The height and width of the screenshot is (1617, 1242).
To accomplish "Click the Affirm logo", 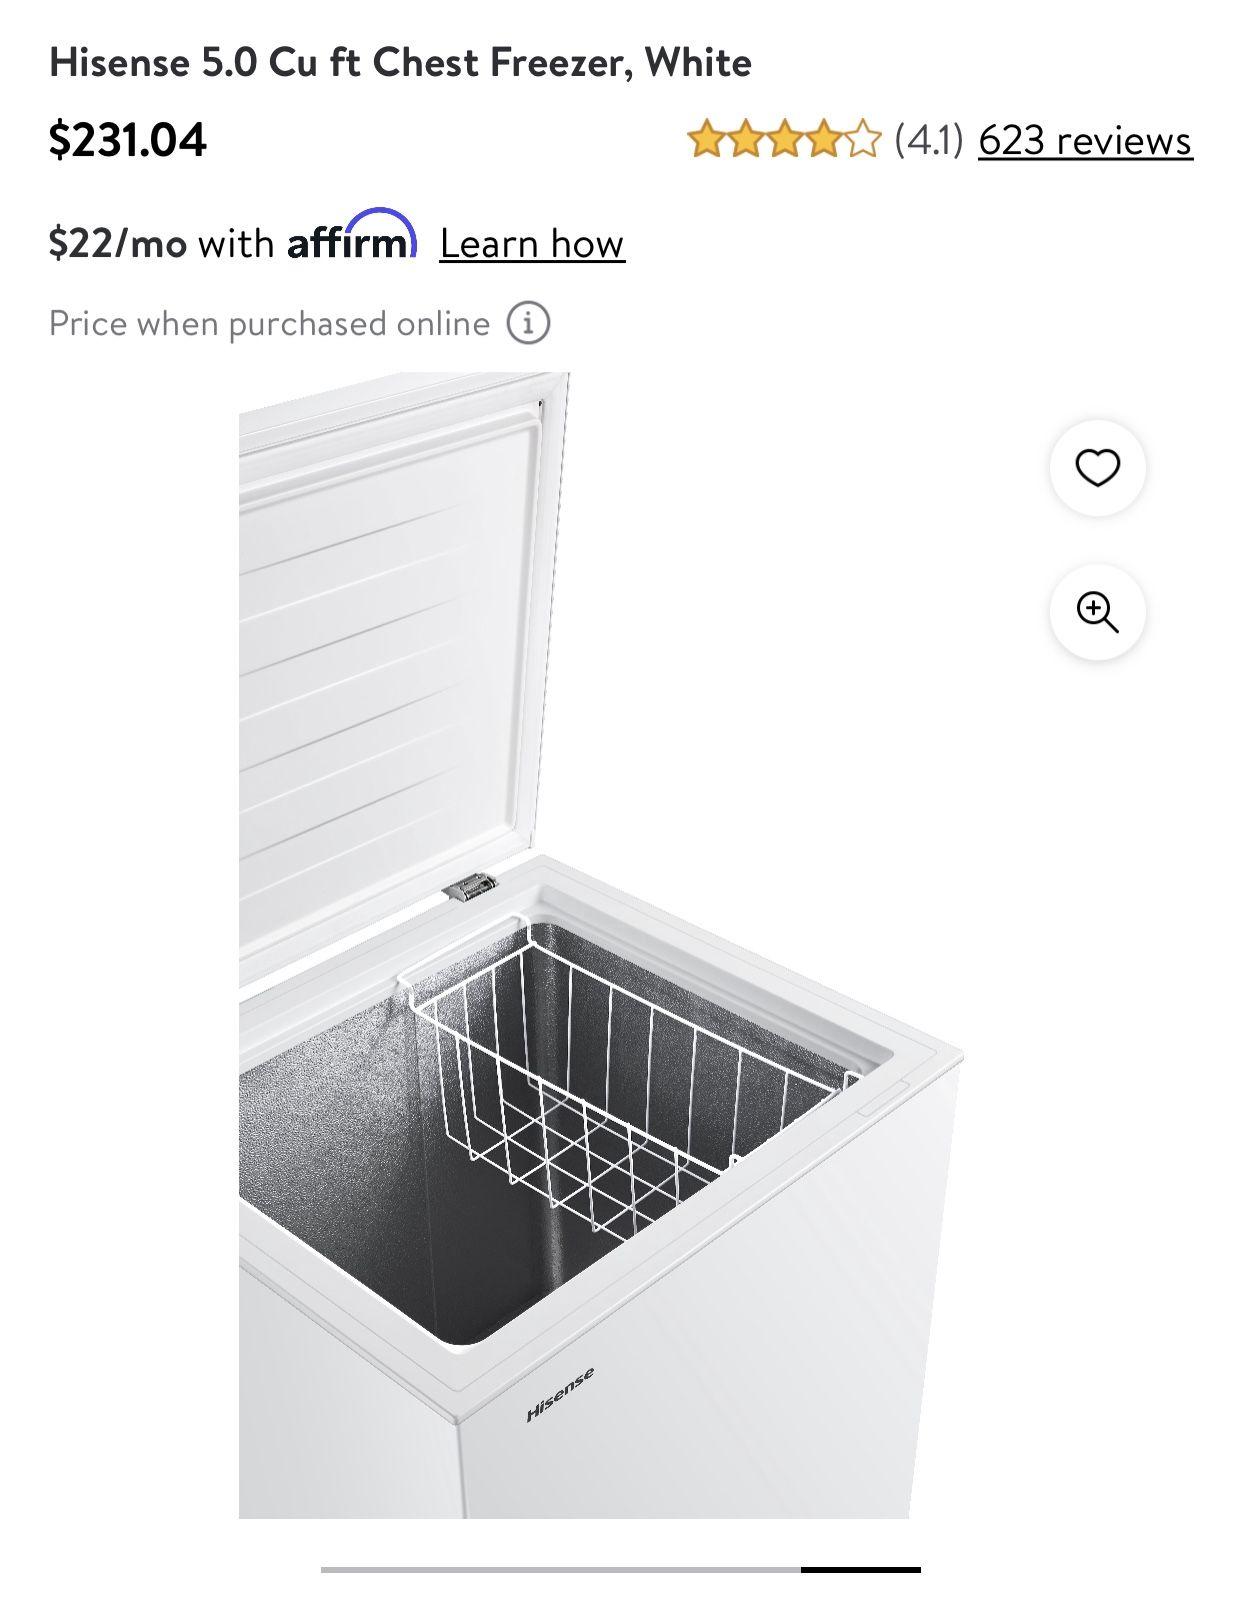I will [351, 235].
